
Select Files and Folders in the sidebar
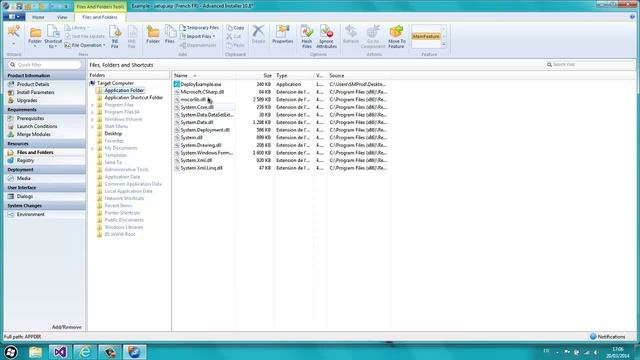click(x=35, y=152)
